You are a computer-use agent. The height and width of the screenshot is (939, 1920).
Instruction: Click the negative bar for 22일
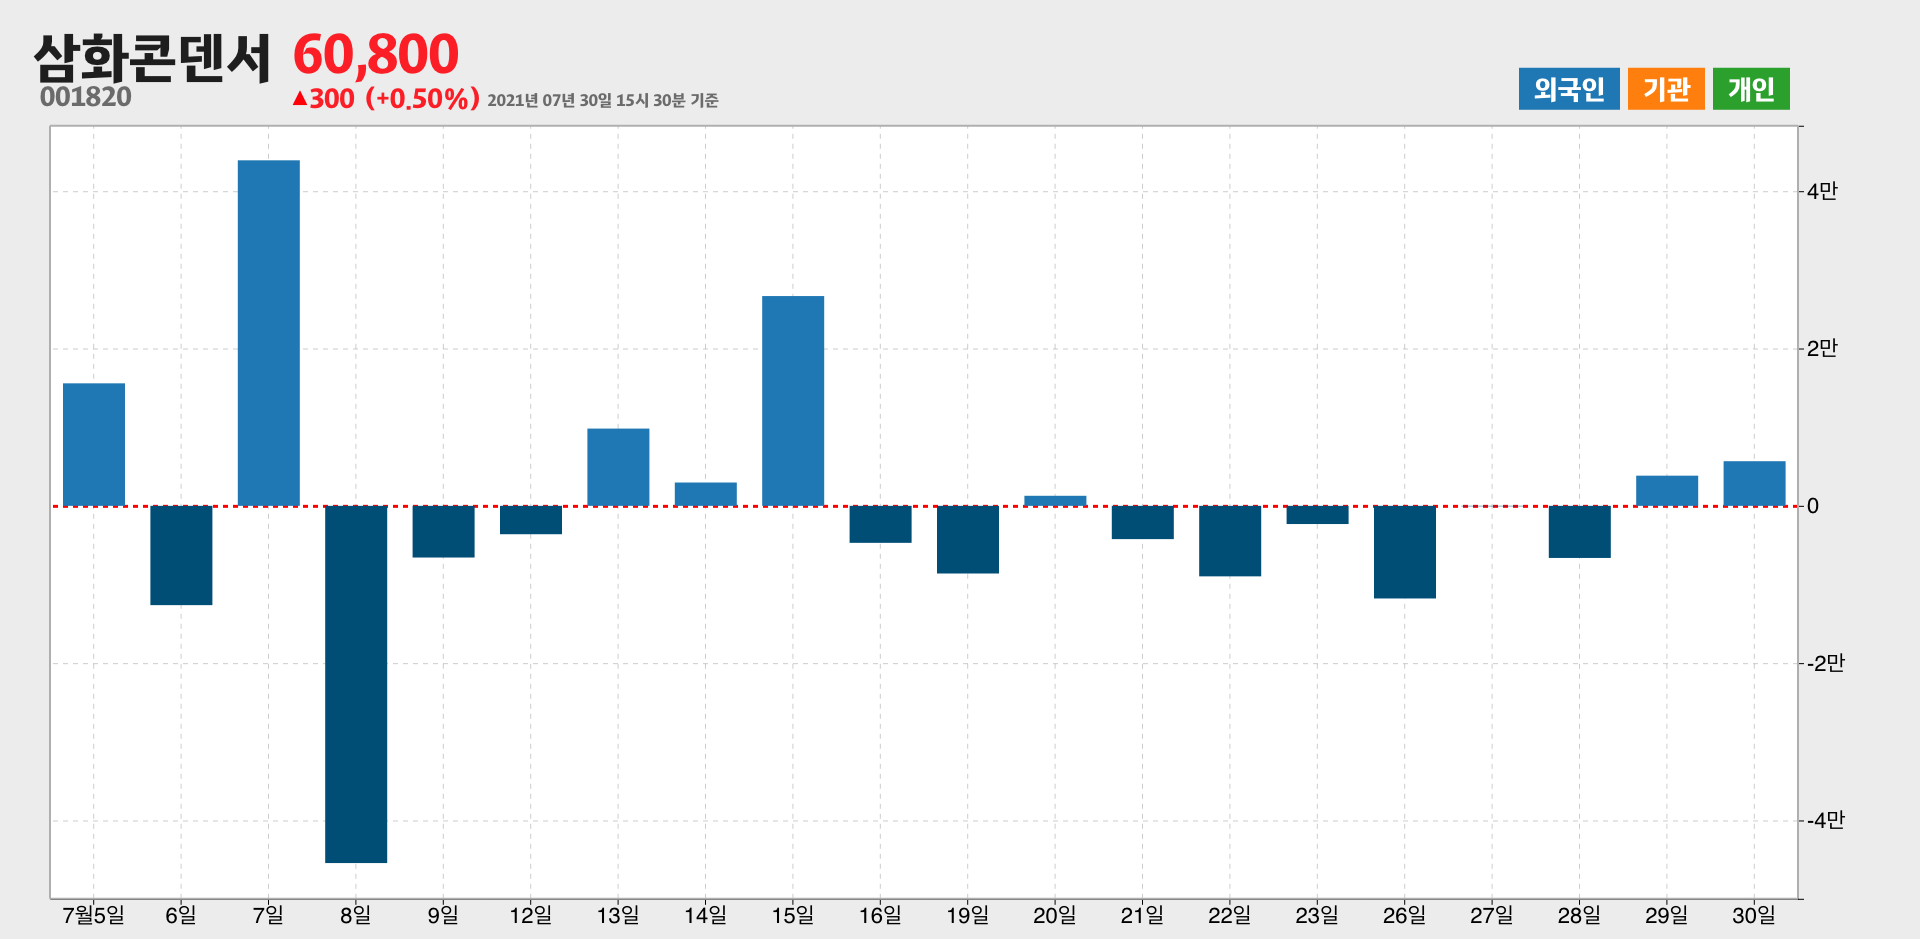click(1230, 541)
